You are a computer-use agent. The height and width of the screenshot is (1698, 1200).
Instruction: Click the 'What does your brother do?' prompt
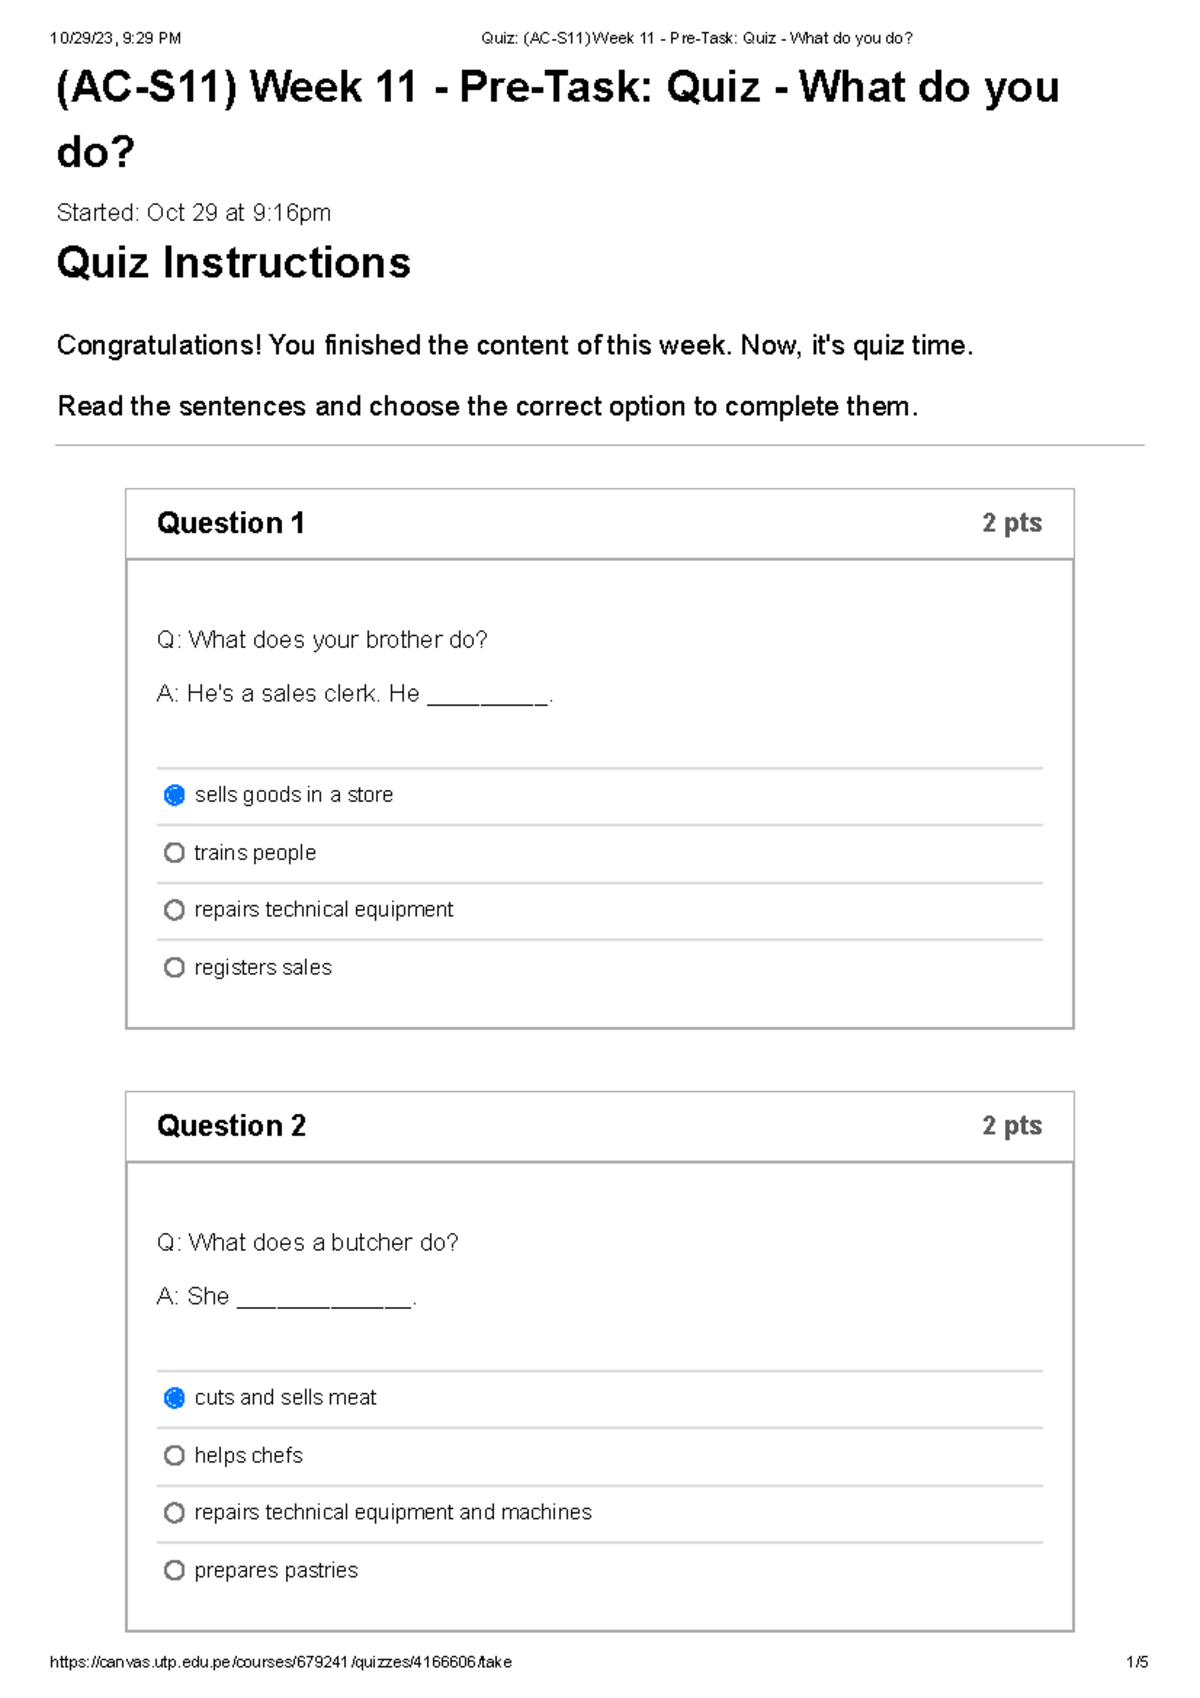click(x=322, y=640)
